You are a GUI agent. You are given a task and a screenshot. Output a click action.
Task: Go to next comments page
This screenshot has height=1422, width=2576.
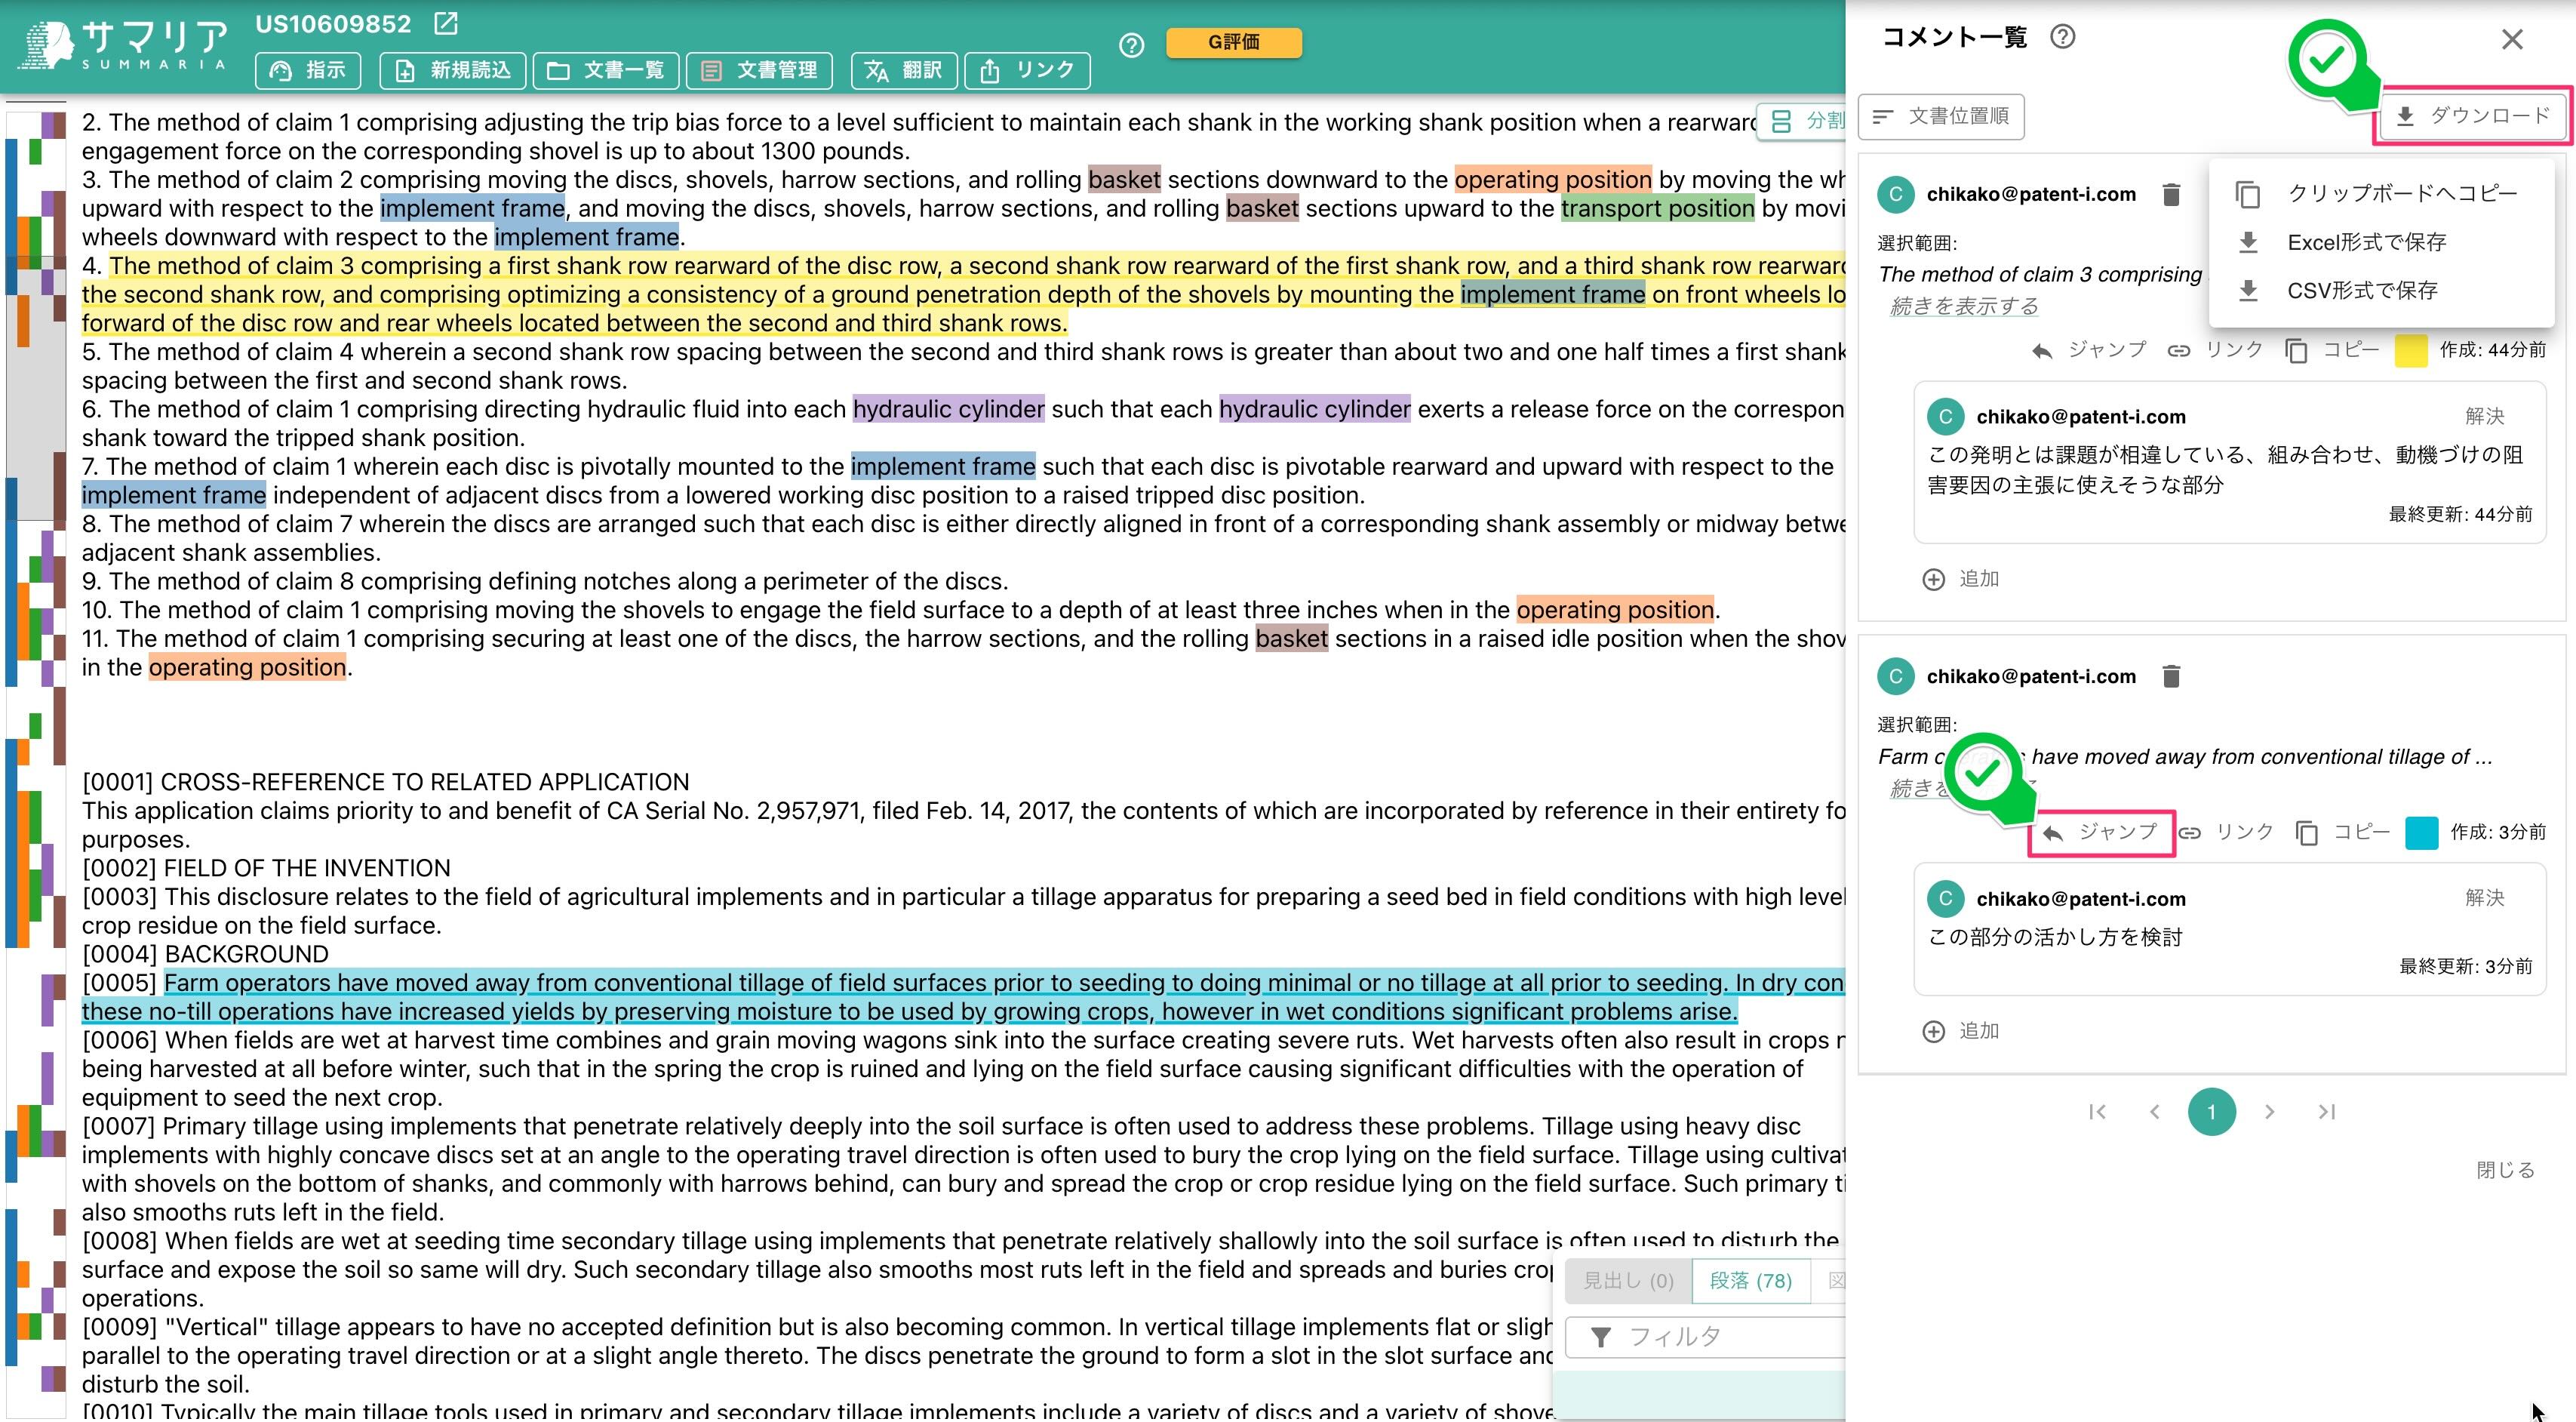2269,1112
